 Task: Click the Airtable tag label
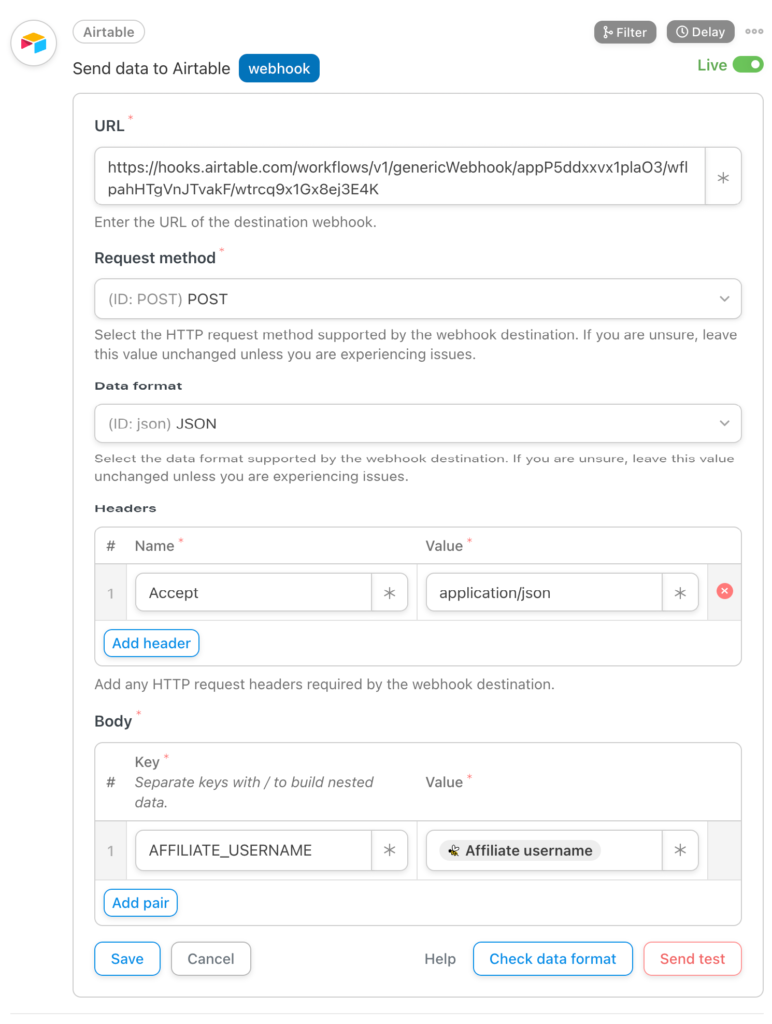109,32
